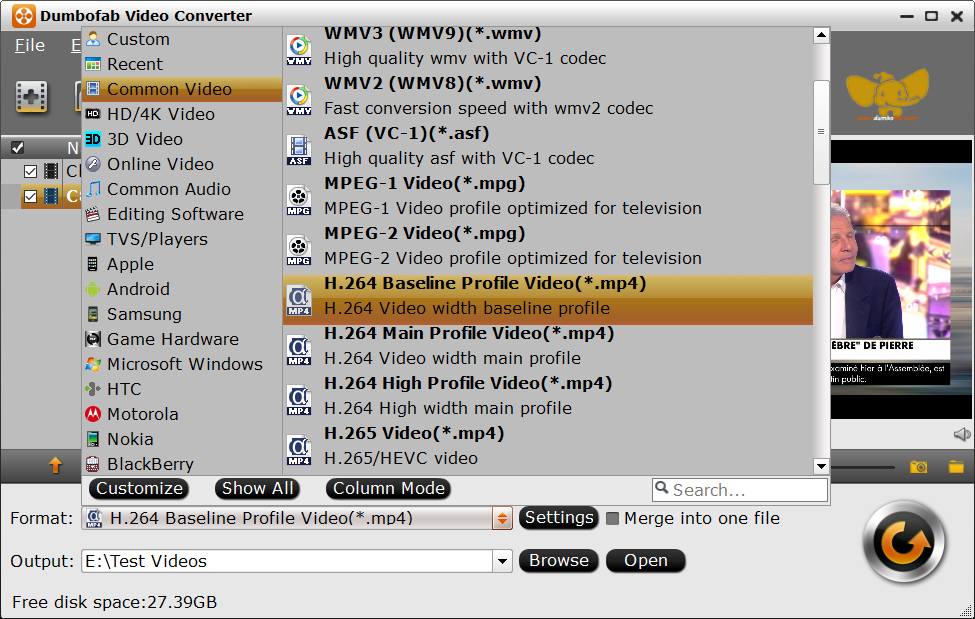
Task: Open the snapshot folder icon
Action: click(x=956, y=467)
